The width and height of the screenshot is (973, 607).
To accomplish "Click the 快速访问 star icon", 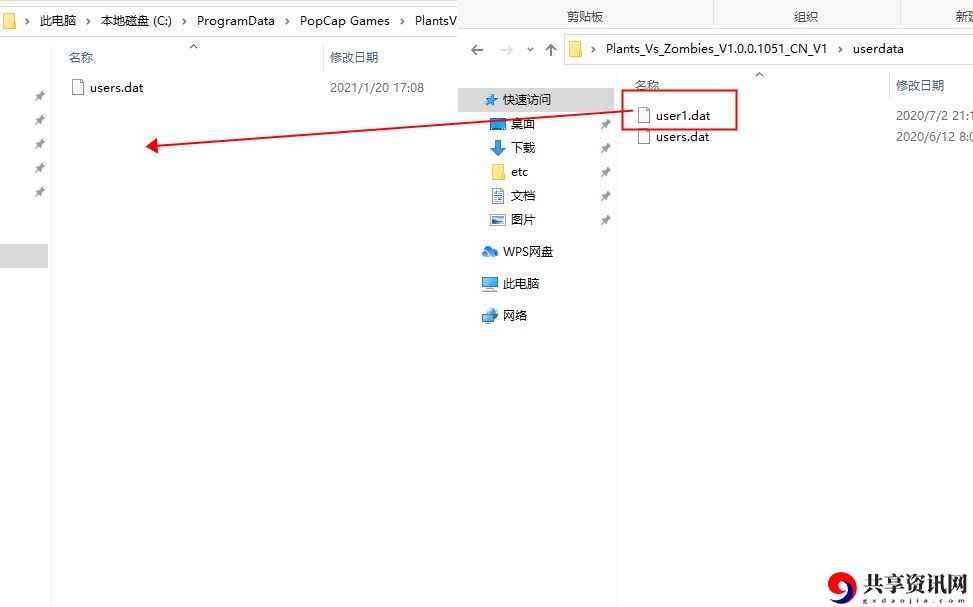I will pos(491,99).
